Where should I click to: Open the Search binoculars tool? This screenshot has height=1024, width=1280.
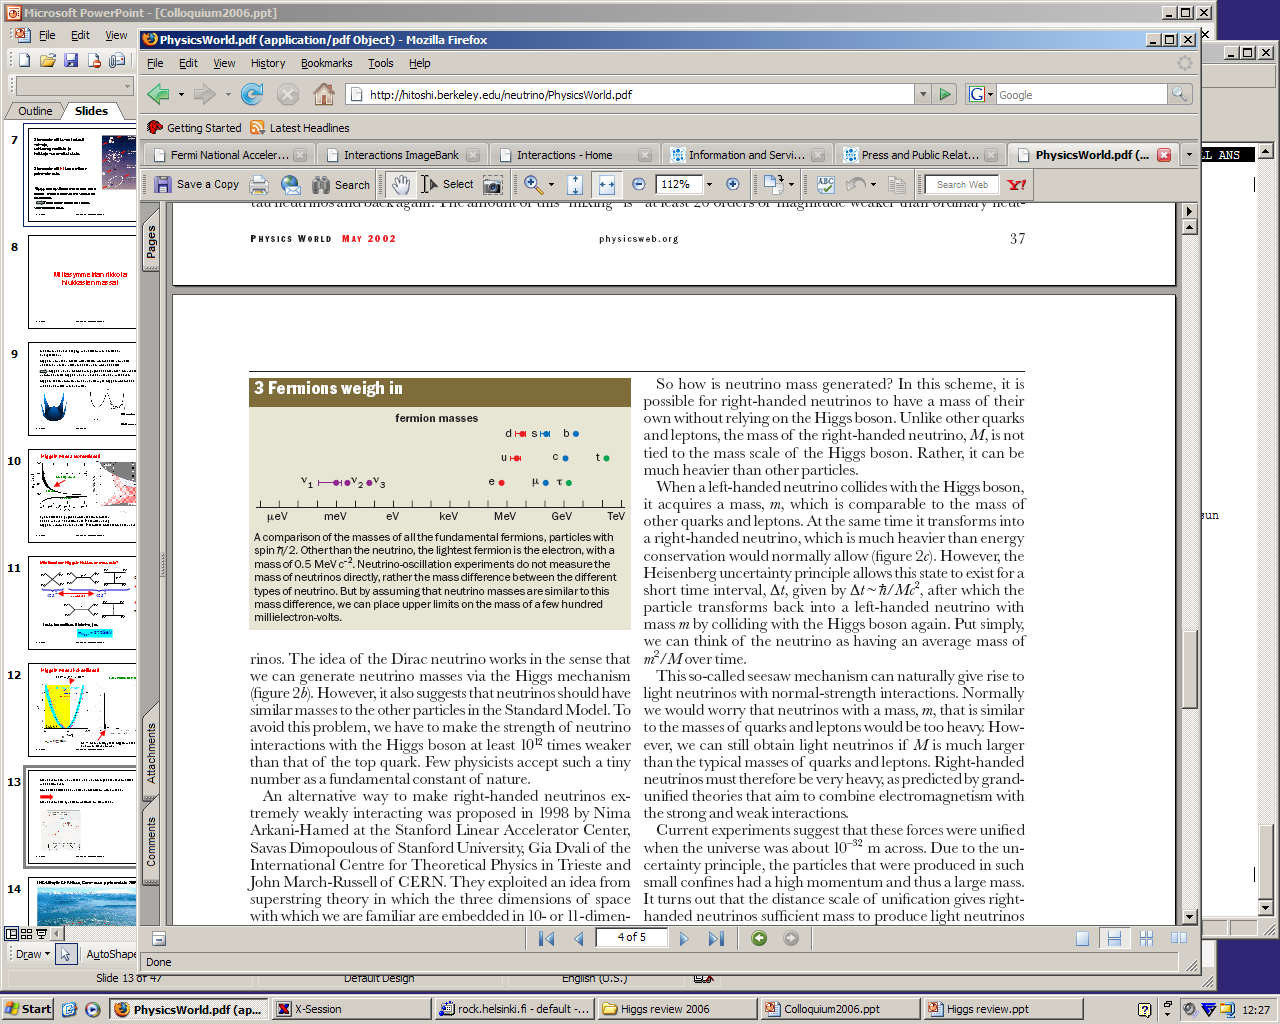click(341, 184)
